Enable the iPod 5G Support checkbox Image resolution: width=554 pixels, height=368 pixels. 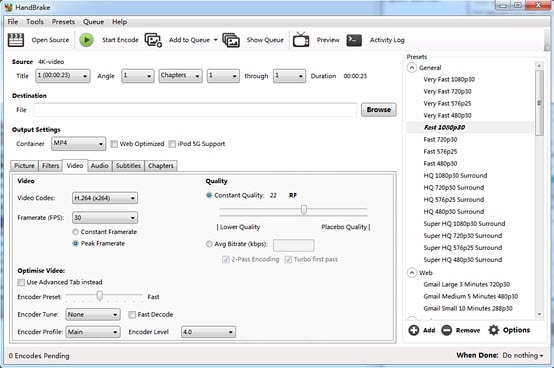click(172, 144)
